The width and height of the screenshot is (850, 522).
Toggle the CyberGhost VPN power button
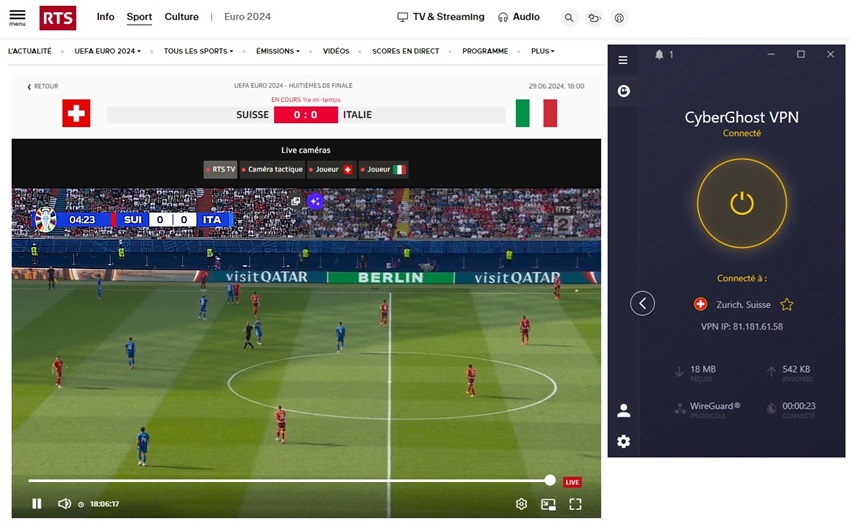click(742, 204)
